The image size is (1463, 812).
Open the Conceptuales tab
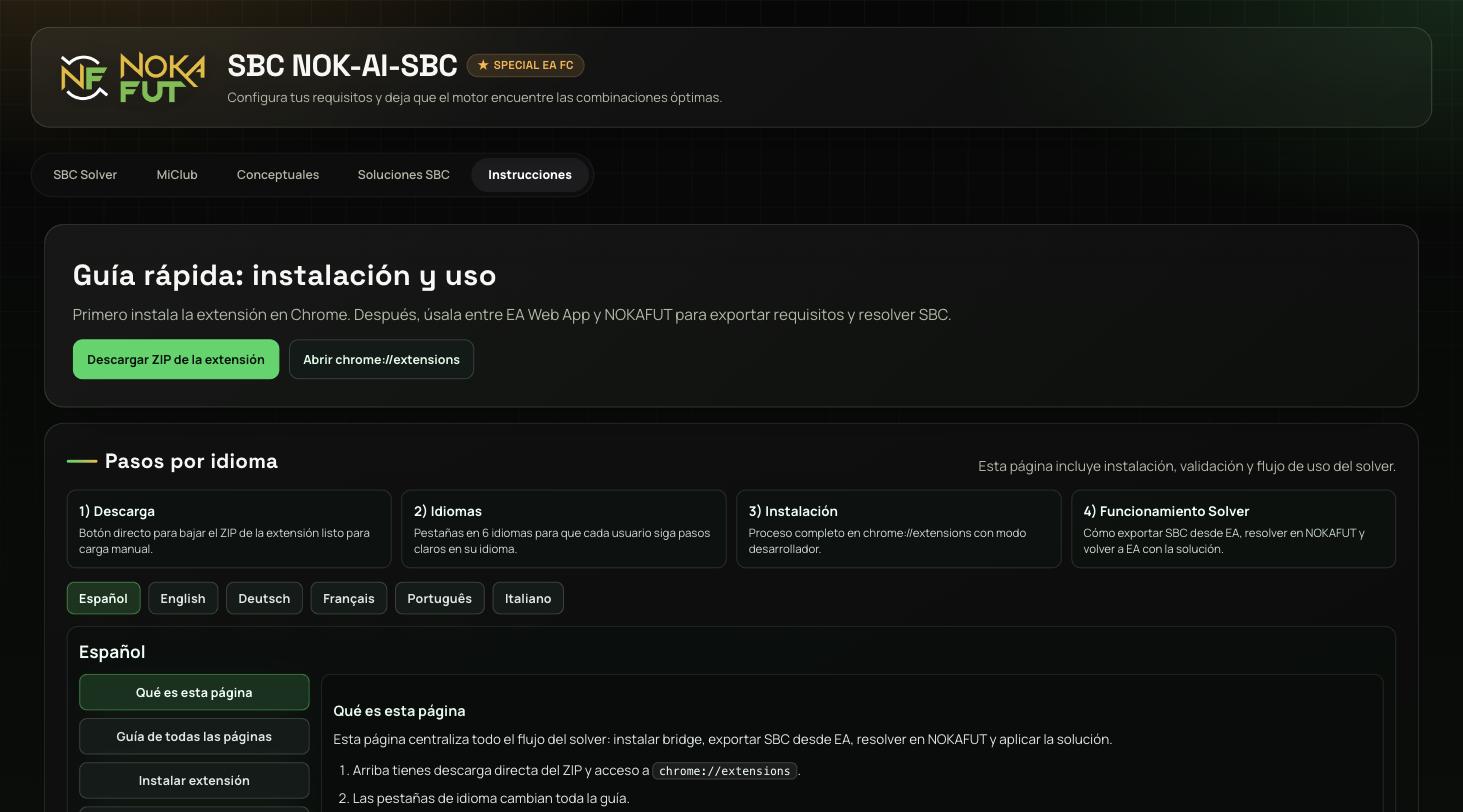click(277, 175)
